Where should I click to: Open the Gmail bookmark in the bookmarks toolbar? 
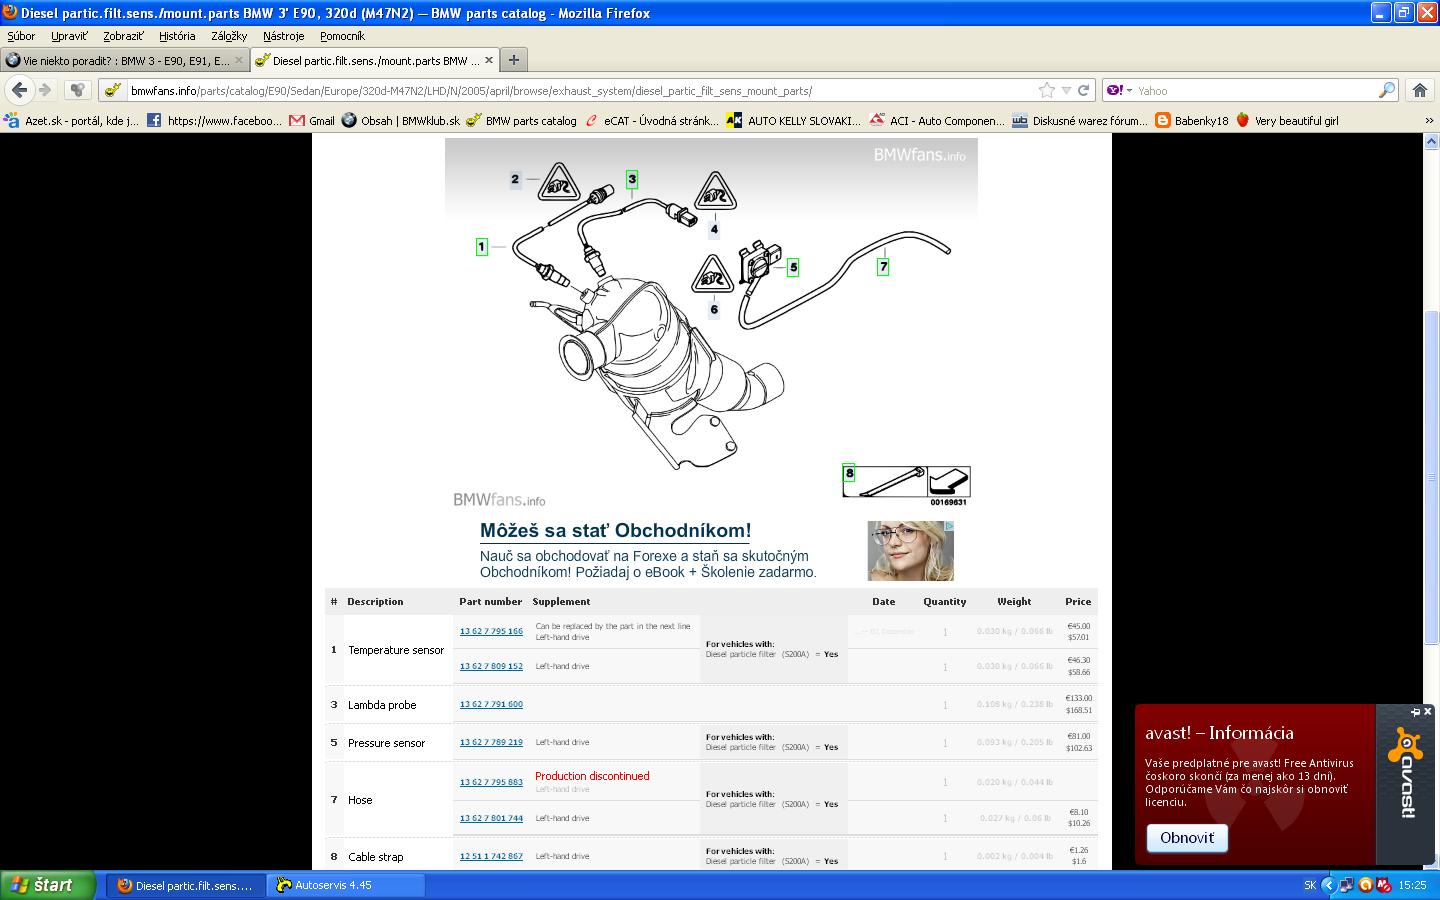[x=312, y=121]
